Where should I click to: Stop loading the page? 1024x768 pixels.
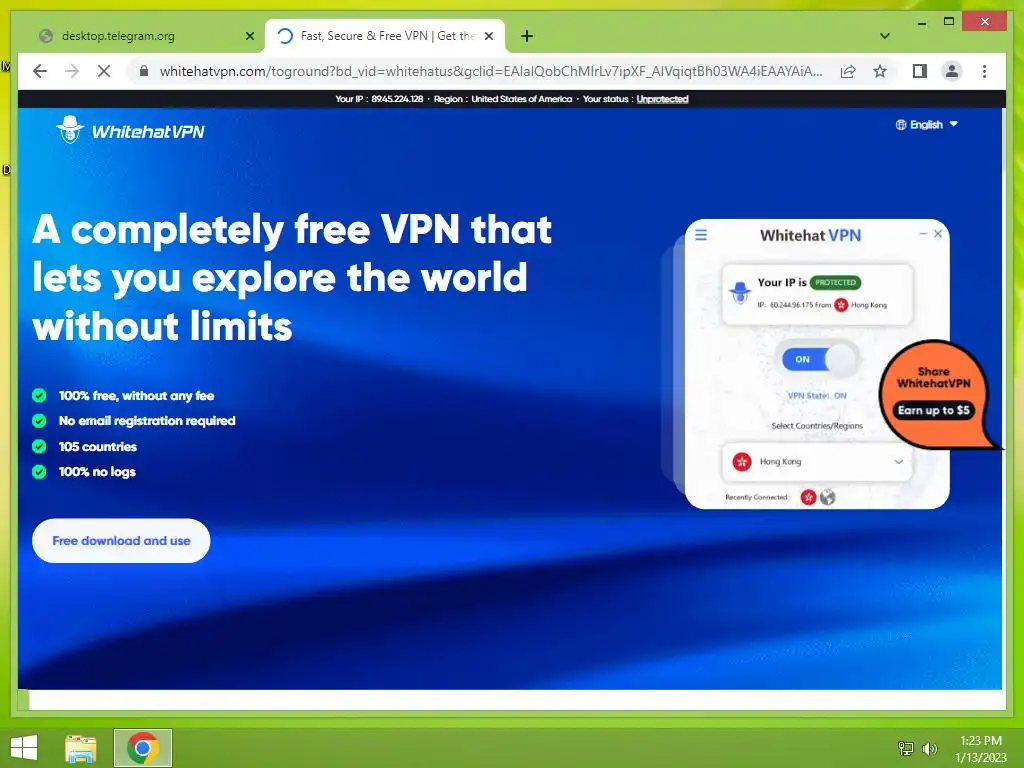(x=104, y=71)
